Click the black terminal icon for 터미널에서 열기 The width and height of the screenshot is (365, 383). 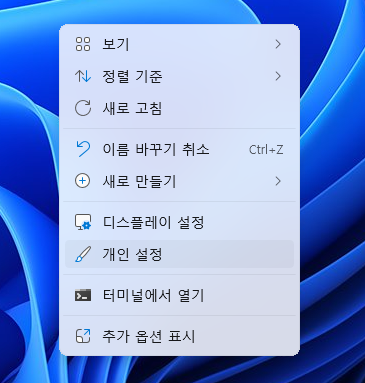pyautogui.click(x=83, y=295)
